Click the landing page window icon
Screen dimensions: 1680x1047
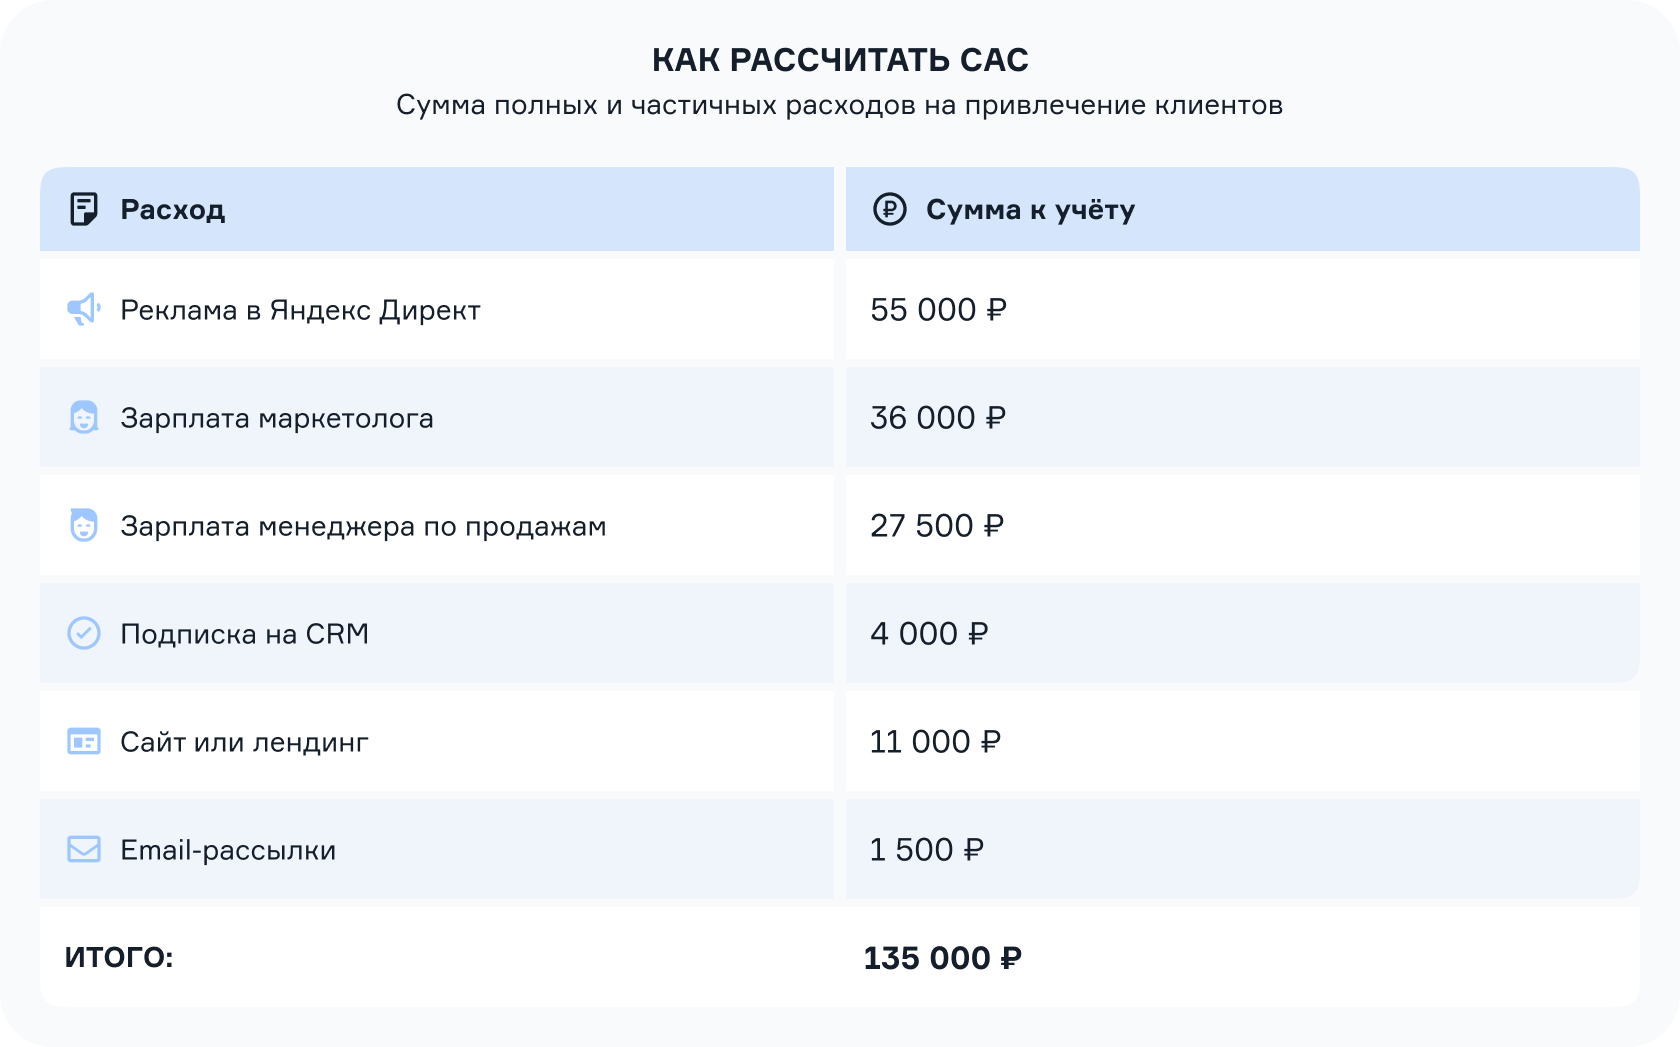84,741
